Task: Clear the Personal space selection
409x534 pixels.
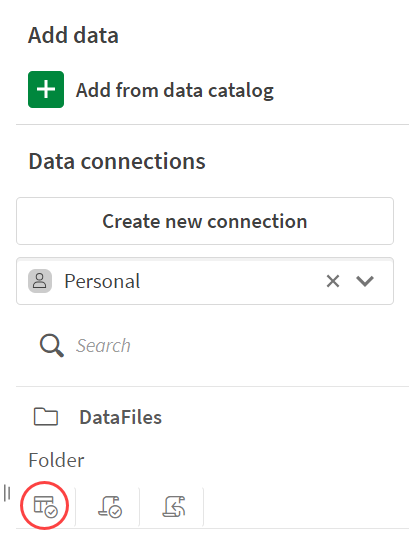Action: [333, 281]
